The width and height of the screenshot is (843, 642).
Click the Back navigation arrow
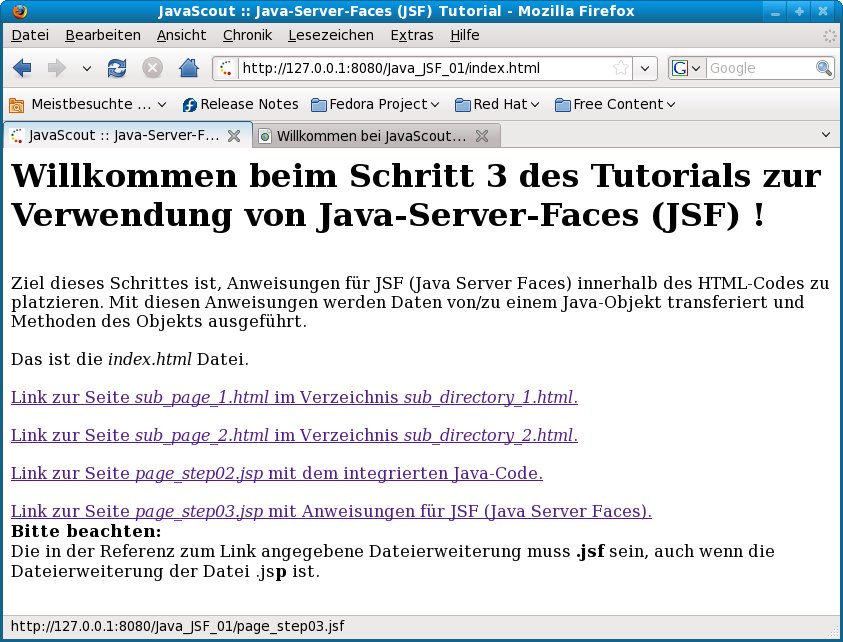[x=23, y=68]
